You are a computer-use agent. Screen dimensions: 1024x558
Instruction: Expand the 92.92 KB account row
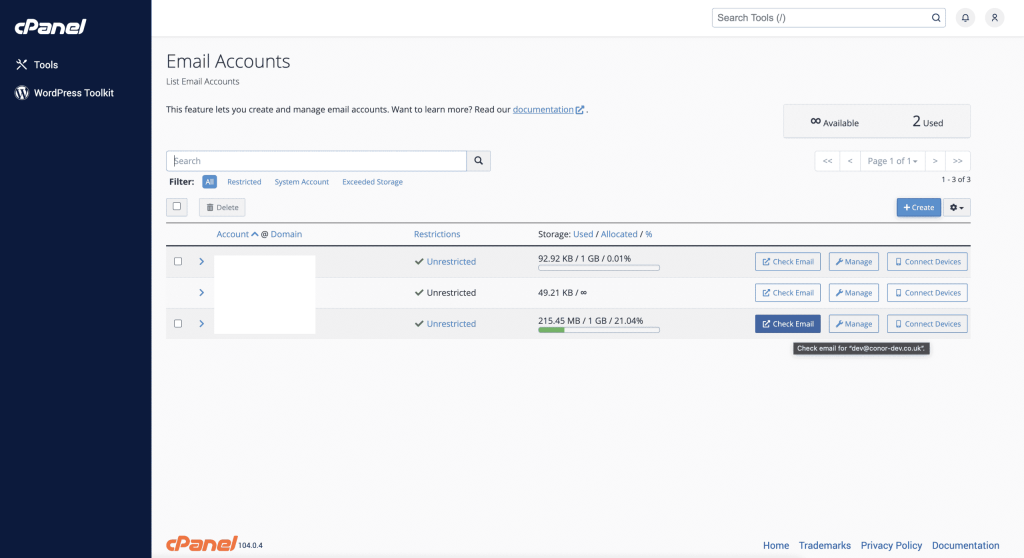[201, 261]
